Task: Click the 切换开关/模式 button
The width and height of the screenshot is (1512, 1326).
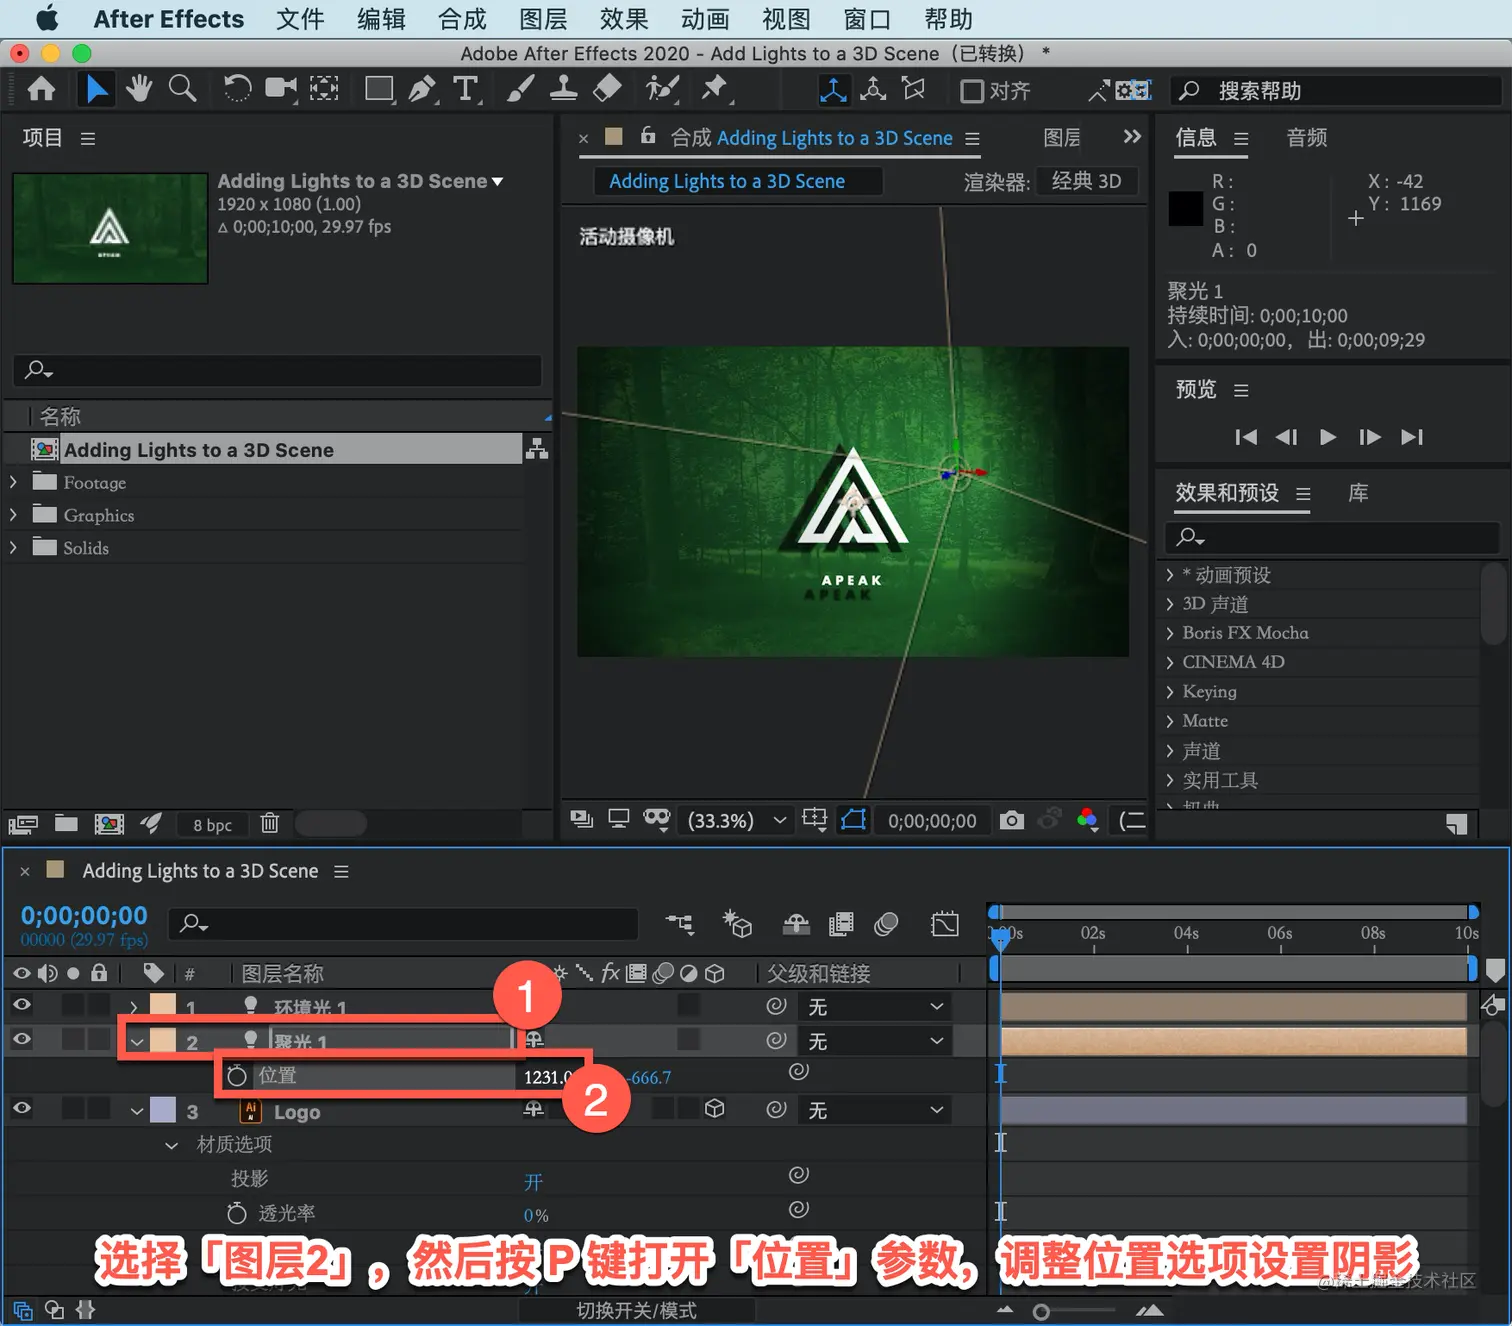Action: 636,1310
